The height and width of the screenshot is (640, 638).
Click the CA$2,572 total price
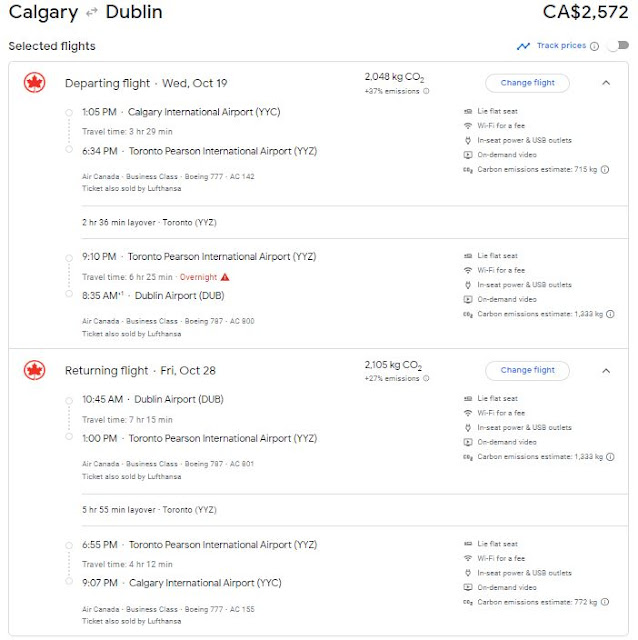click(585, 12)
